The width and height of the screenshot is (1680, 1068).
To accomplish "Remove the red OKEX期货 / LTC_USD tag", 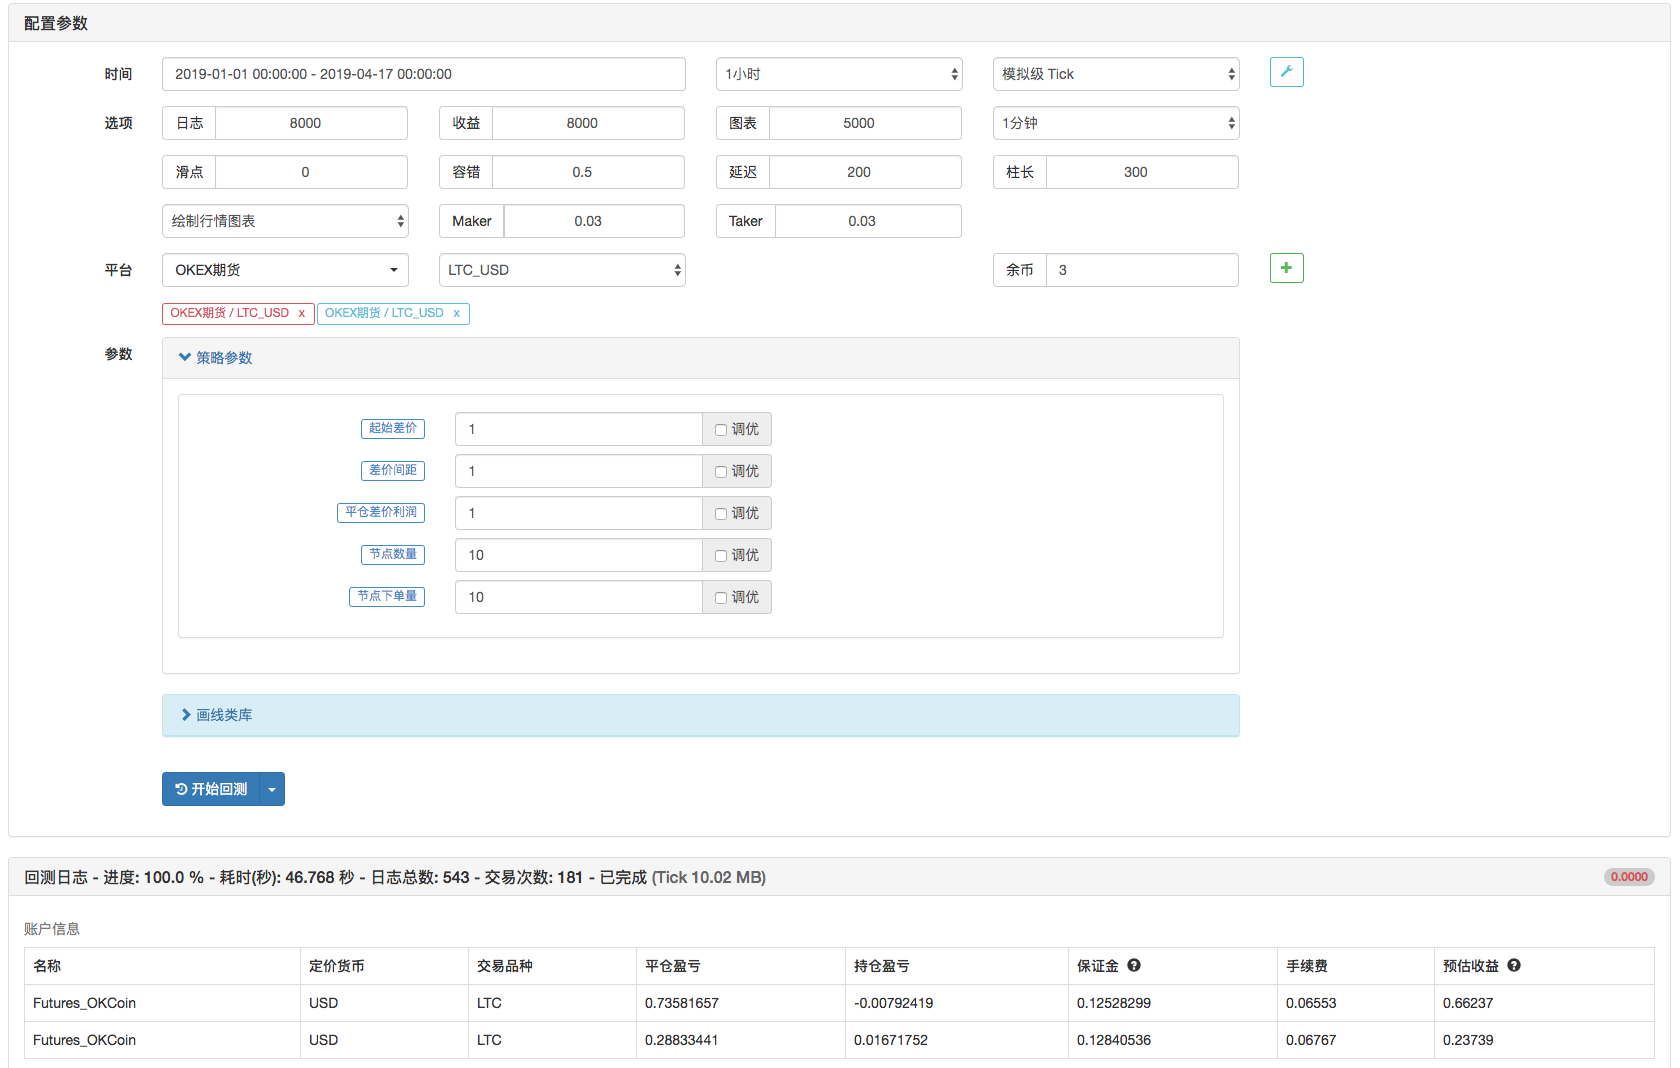I will click(301, 313).
